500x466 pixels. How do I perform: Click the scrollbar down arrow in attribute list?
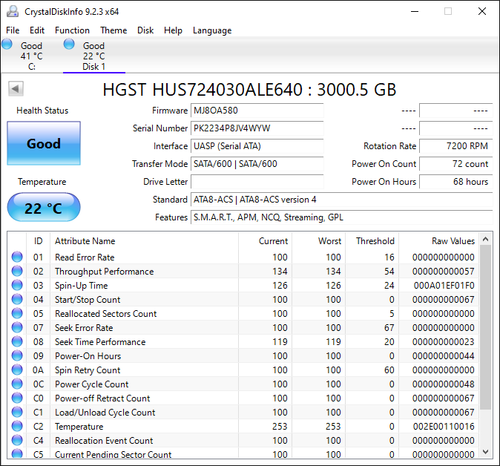[485, 452]
